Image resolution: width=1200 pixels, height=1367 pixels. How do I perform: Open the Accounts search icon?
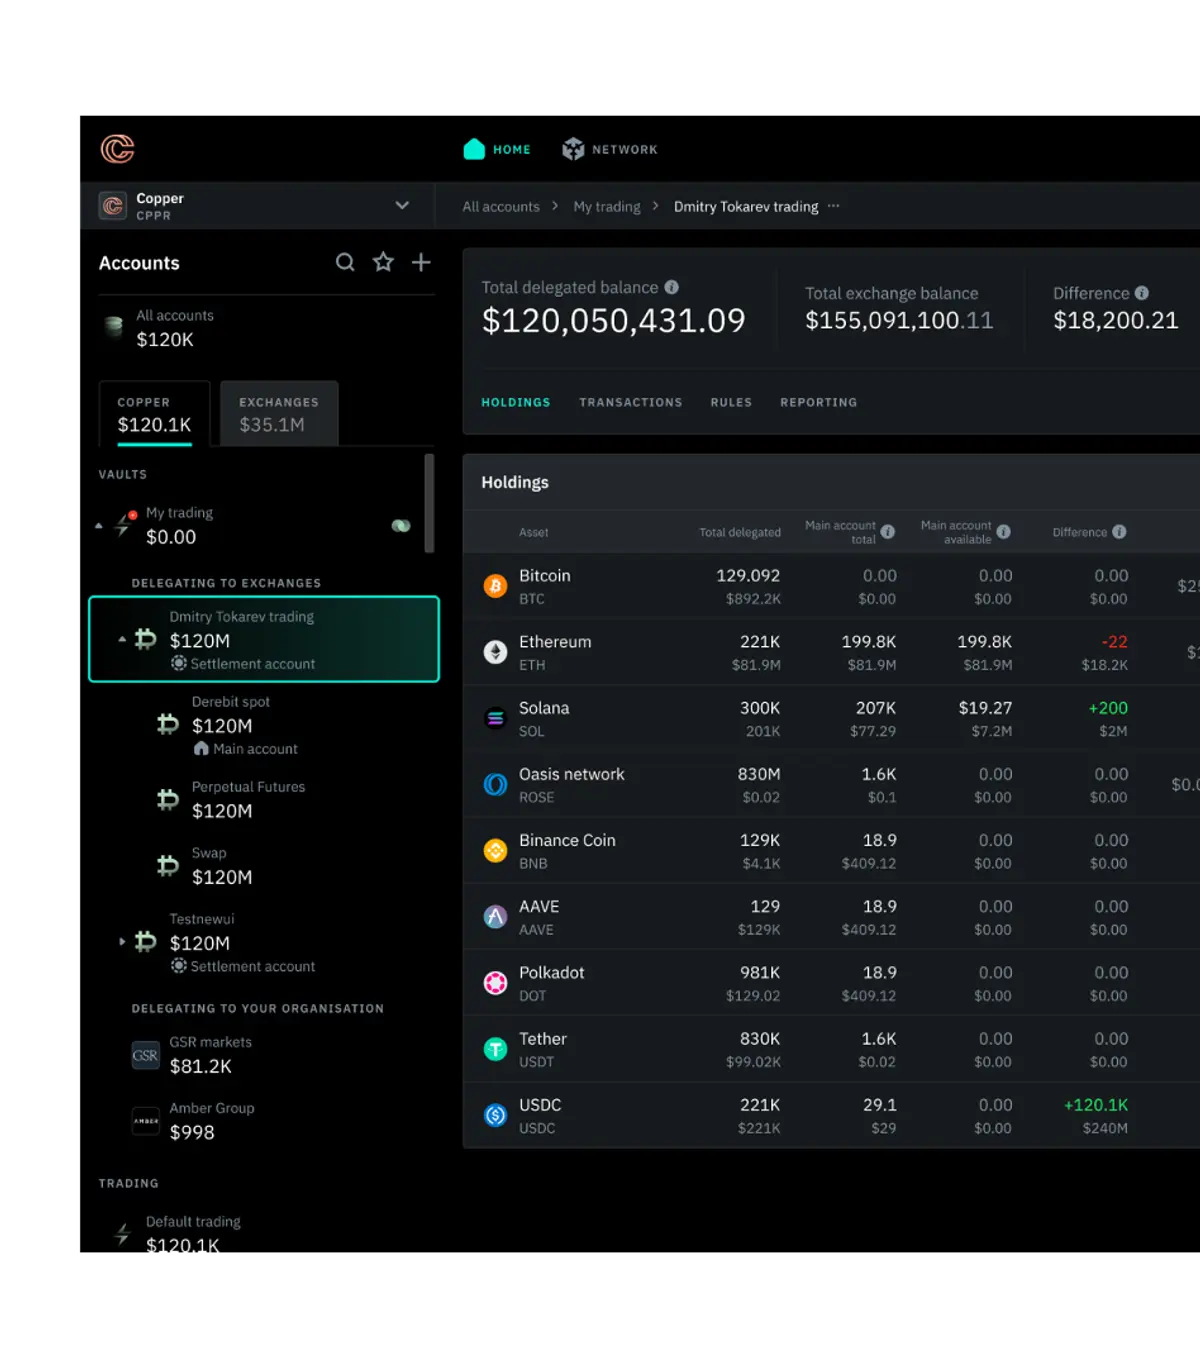pos(345,262)
